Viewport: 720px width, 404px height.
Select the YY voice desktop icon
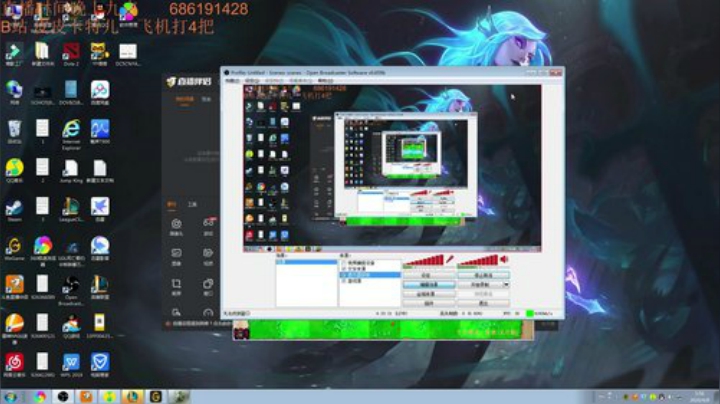pos(100,54)
